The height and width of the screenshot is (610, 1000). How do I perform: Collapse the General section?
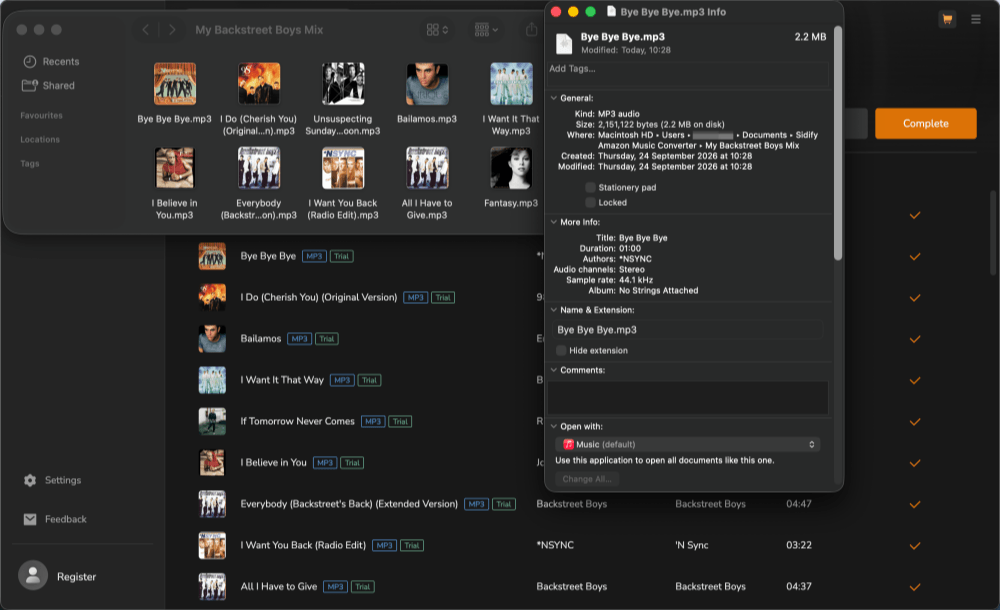point(554,98)
